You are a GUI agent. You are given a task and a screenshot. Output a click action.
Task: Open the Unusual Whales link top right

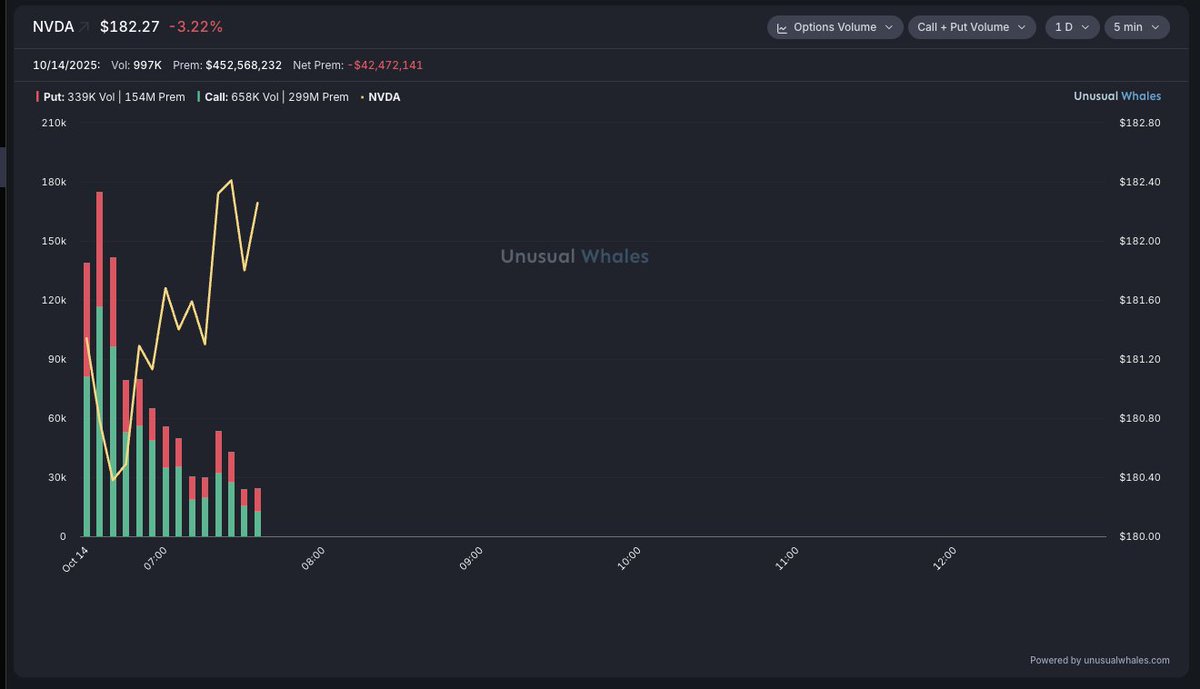(1117, 95)
